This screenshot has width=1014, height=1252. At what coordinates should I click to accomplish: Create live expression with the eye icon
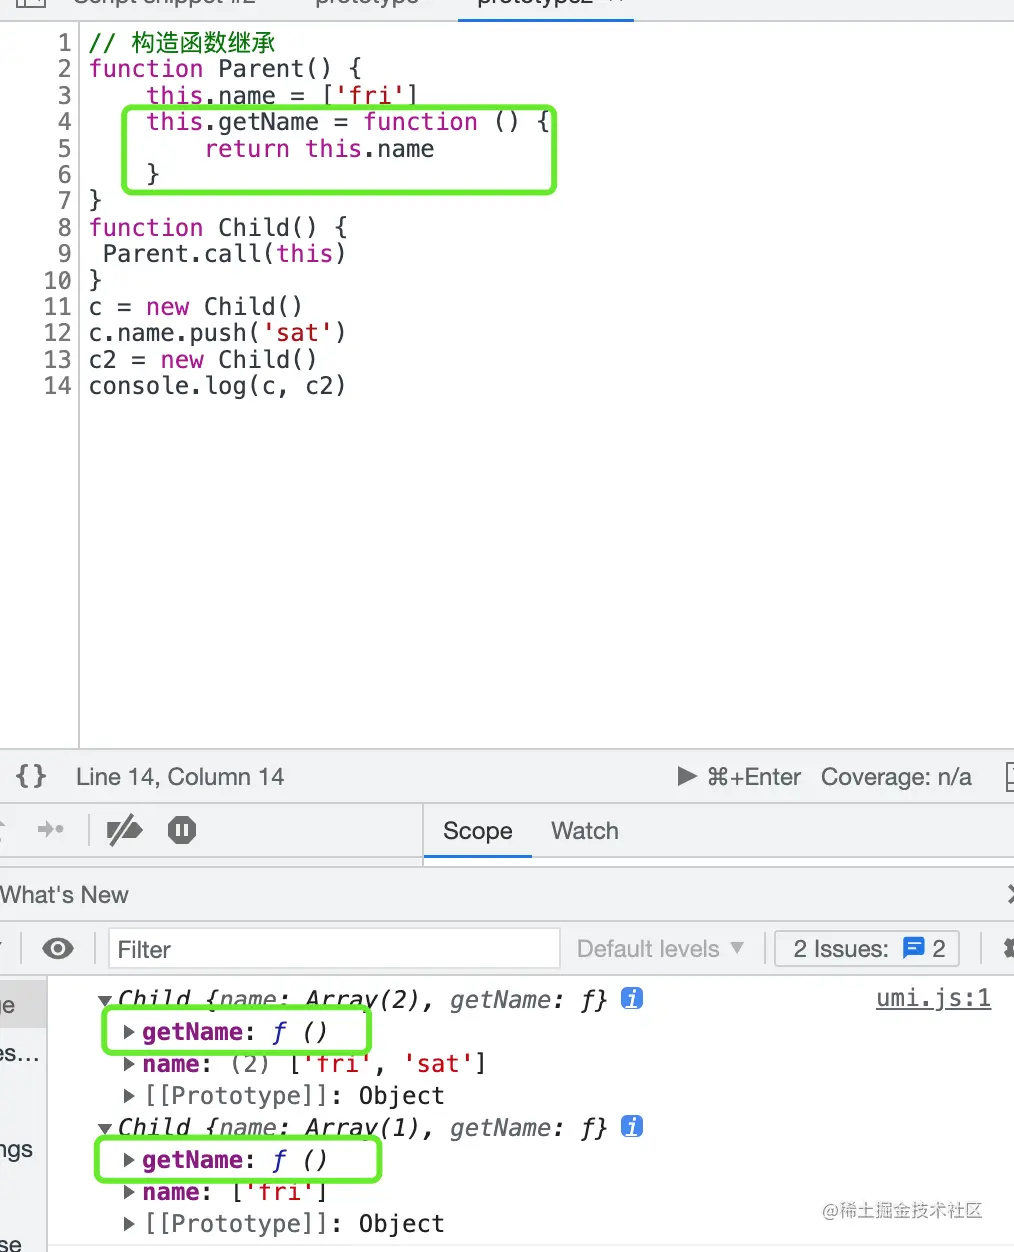(x=58, y=948)
